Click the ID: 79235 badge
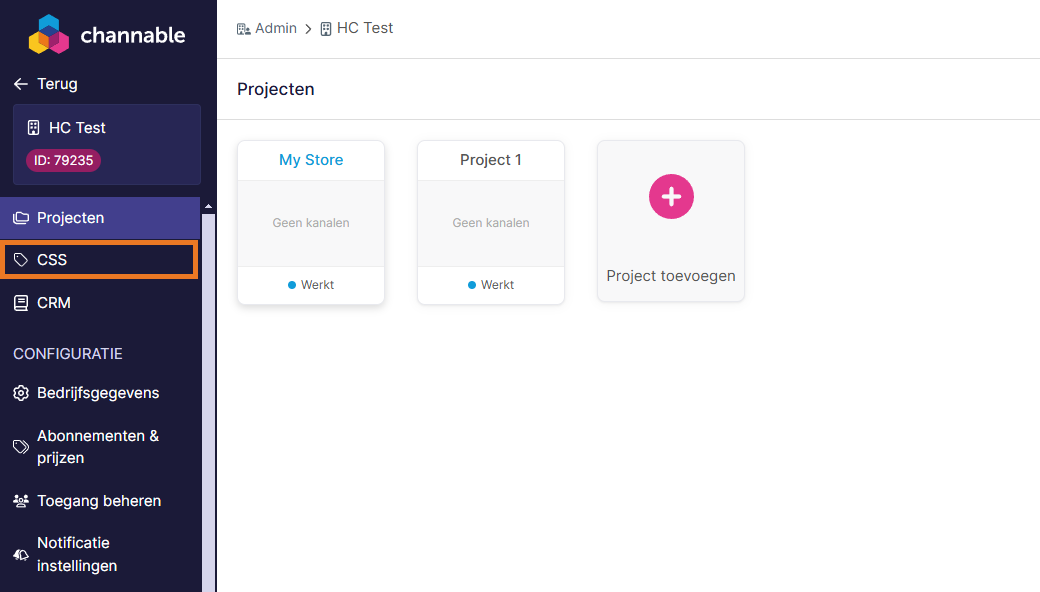Image resolution: width=1040 pixels, height=592 pixels. pyautogui.click(x=63, y=160)
